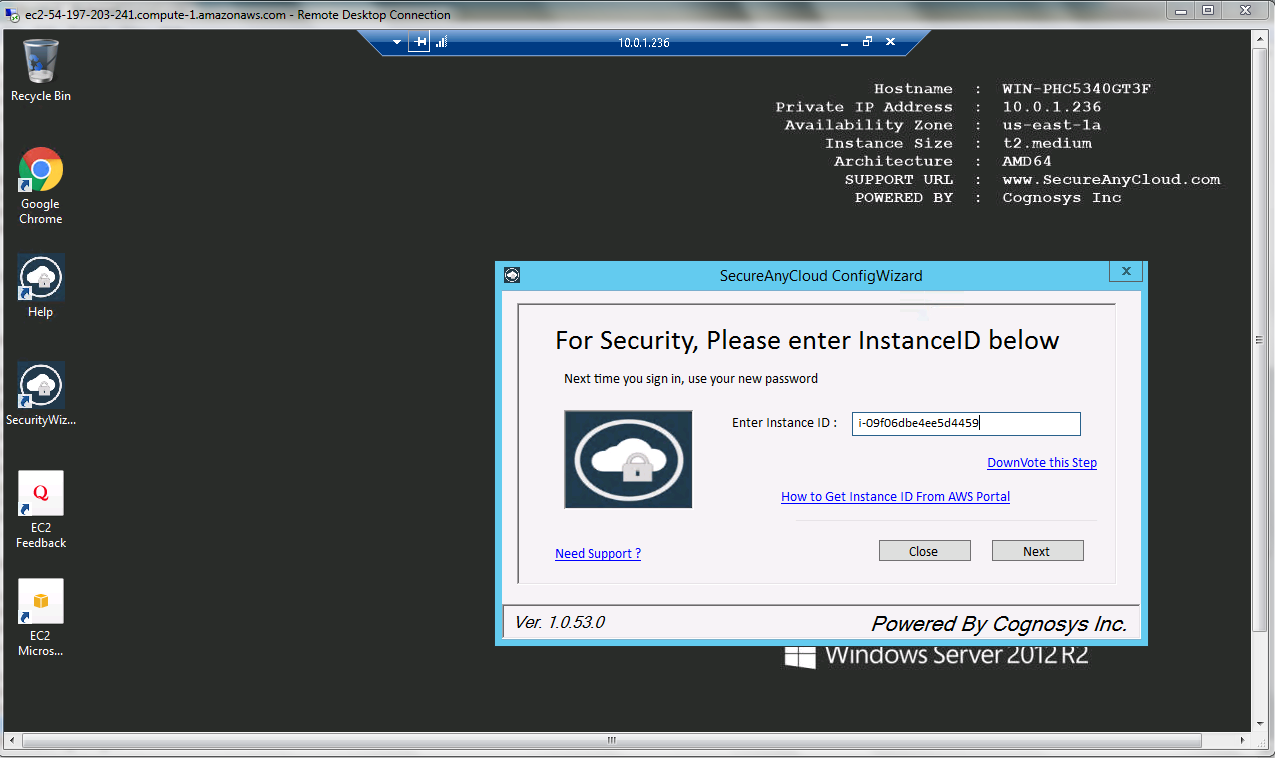This screenshot has height=758, width=1275.
Task: Open the EC2 Feedback shortcut
Action: pos(40,493)
